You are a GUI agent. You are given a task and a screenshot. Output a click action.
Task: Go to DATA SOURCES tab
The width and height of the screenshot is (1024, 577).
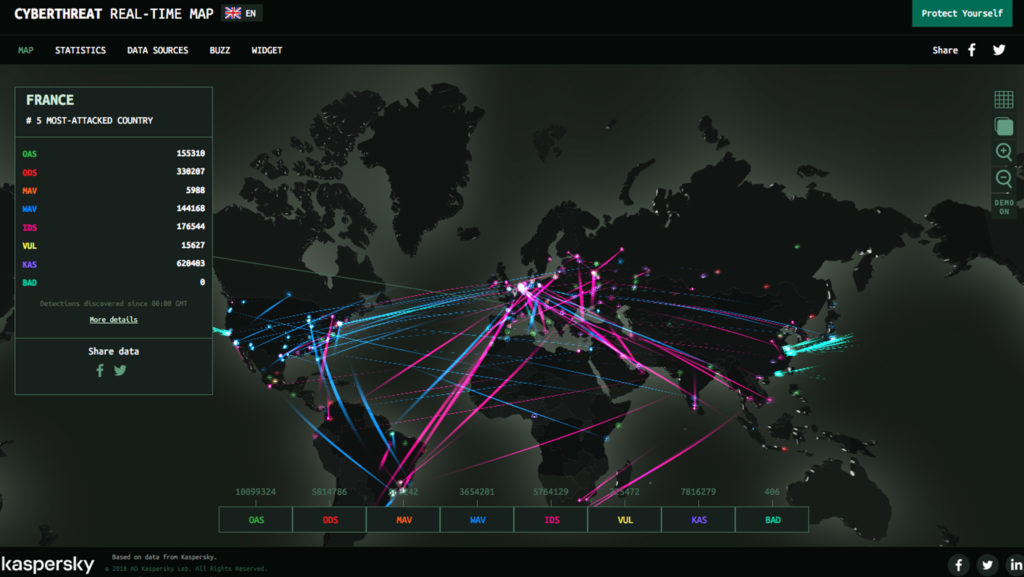point(157,50)
